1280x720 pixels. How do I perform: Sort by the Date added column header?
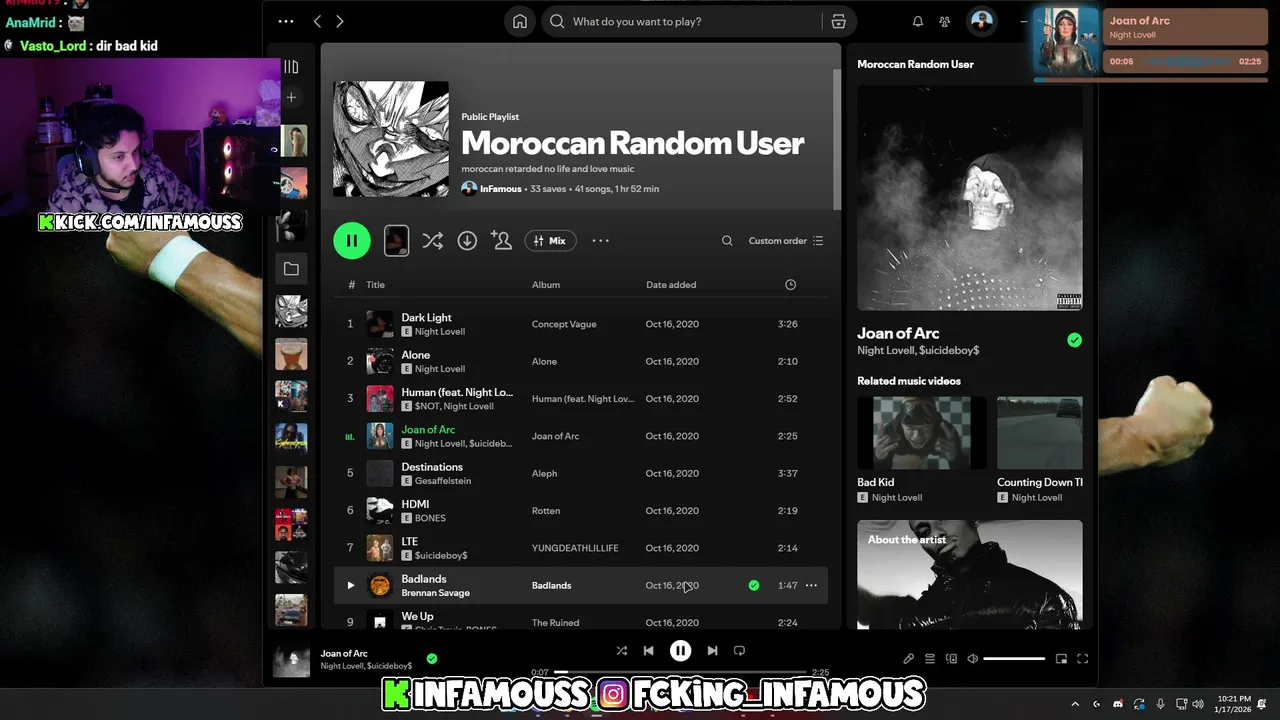click(x=671, y=285)
